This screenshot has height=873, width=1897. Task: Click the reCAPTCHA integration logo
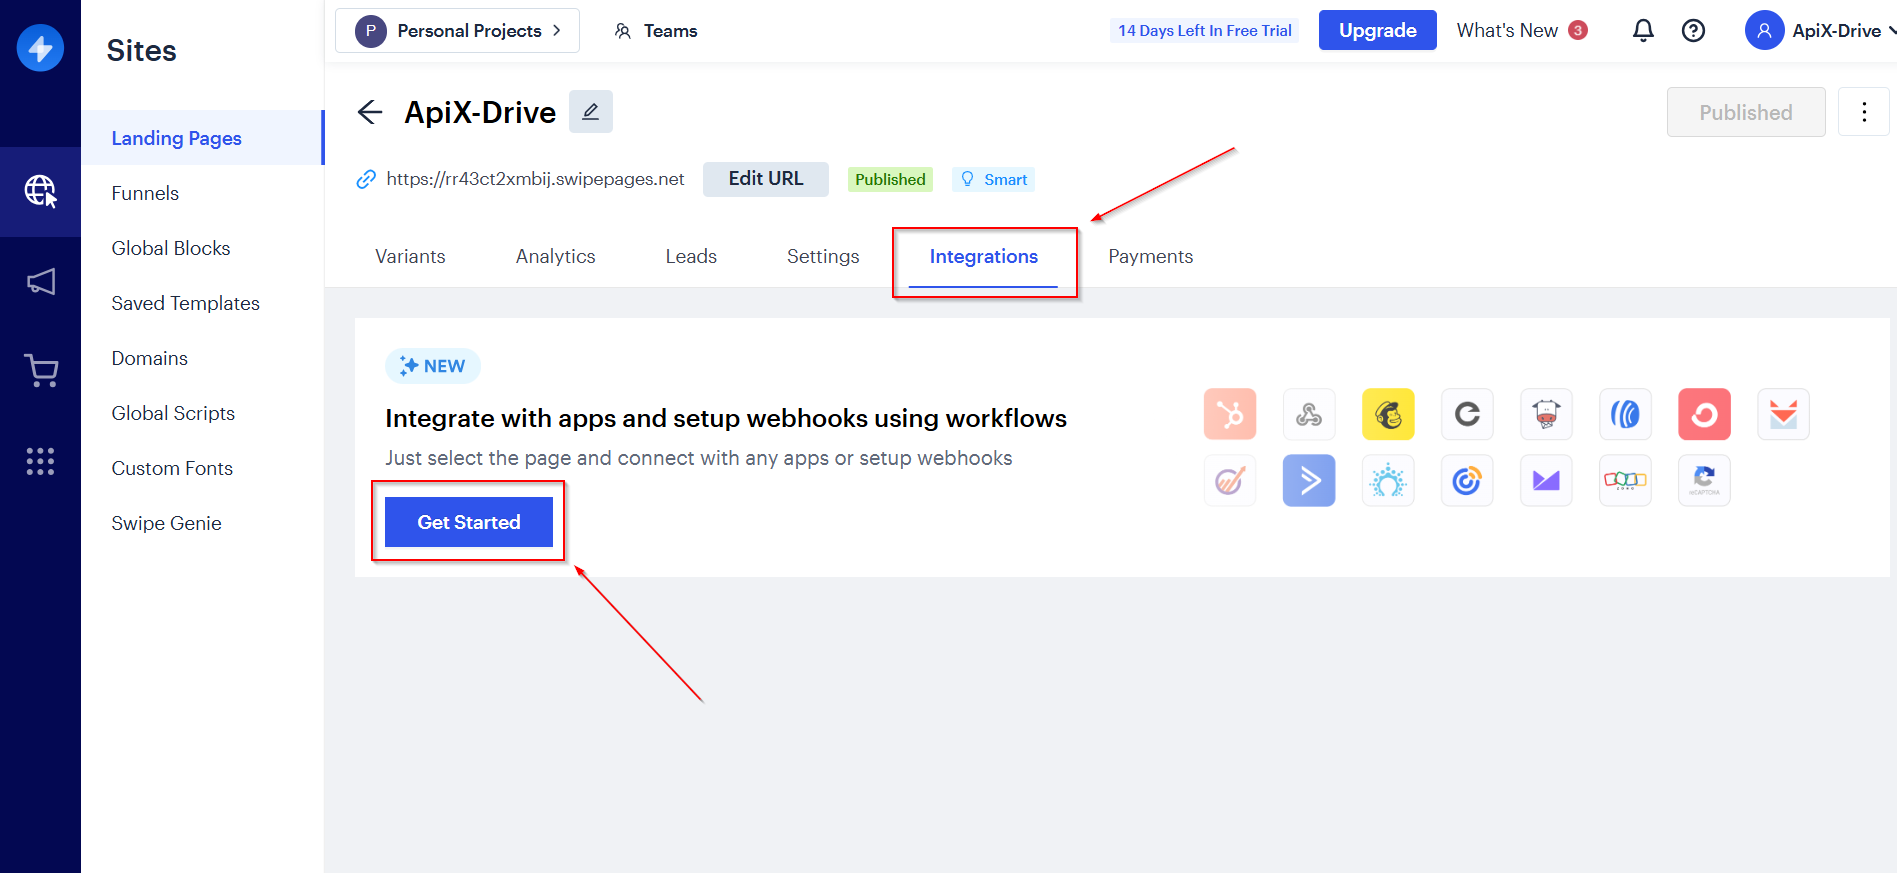[x=1704, y=481]
